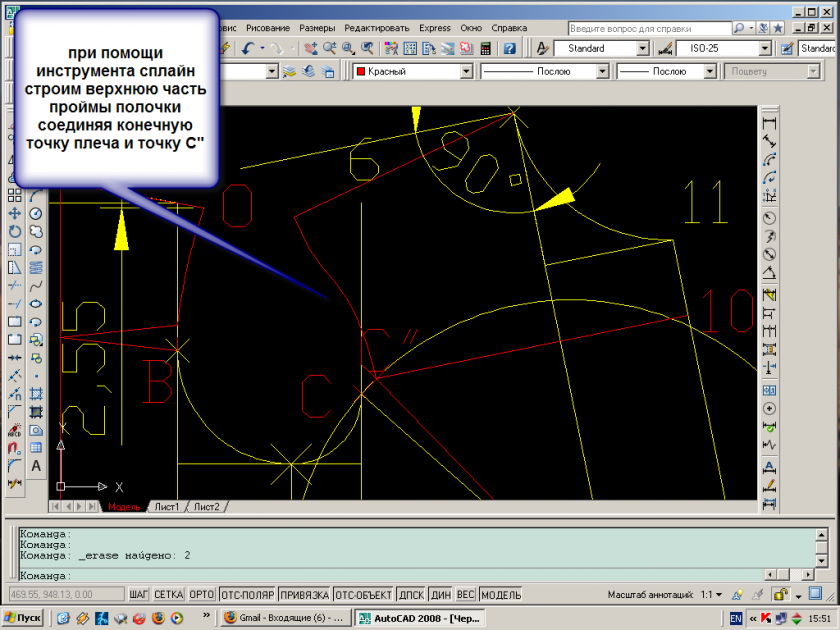Expand the layer list dropdown arrow
This screenshot has width=840, height=630.
pyautogui.click(x=272, y=71)
